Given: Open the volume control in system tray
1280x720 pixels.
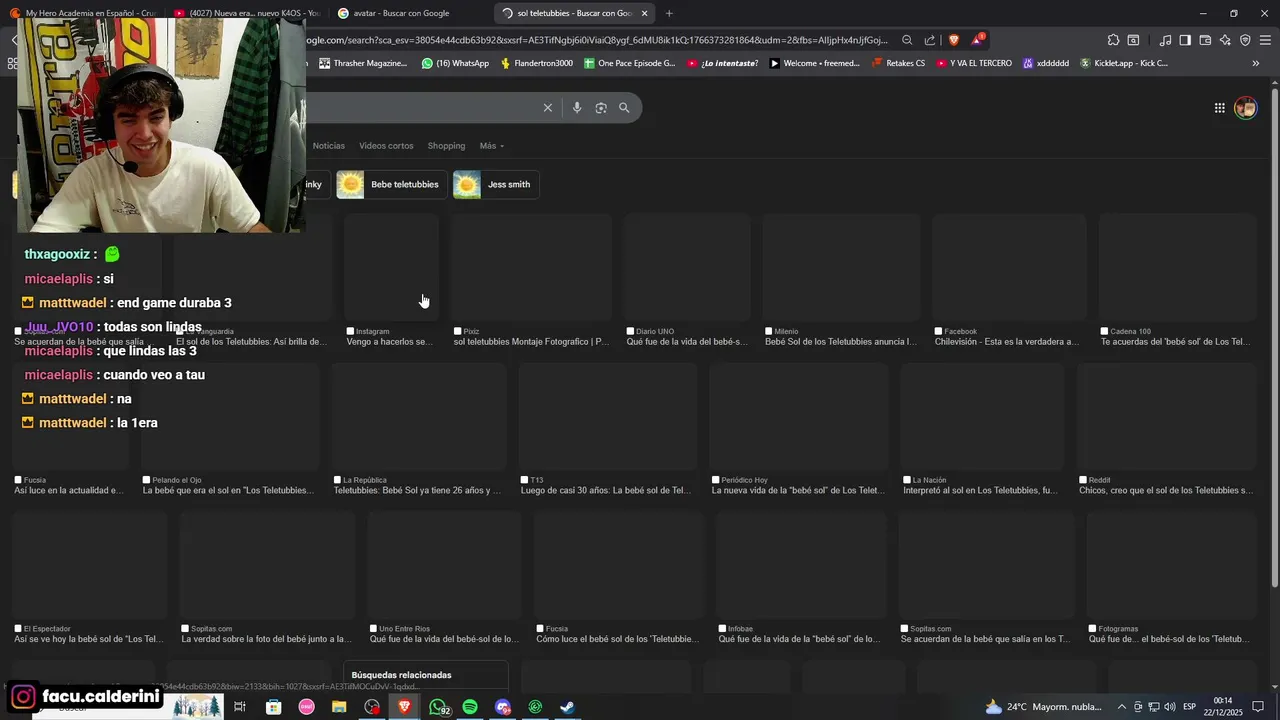Looking at the screenshot, I should coord(1169,707).
